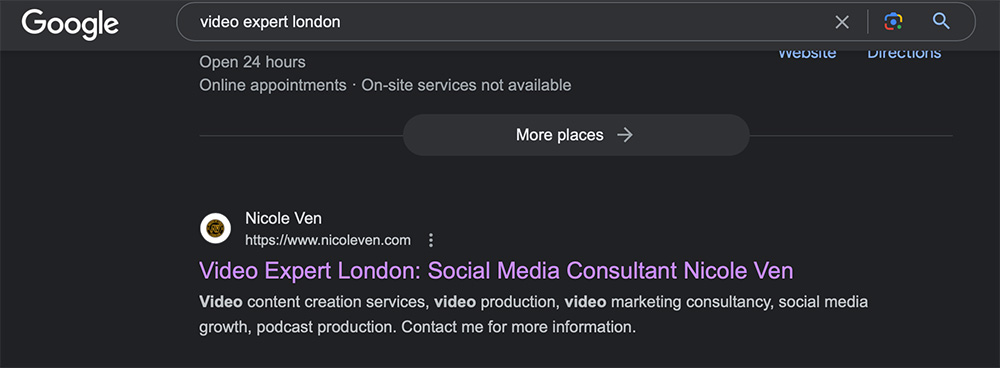Click the arrow inside More places
Viewport: 1000px width, 368px height.
[x=625, y=135]
